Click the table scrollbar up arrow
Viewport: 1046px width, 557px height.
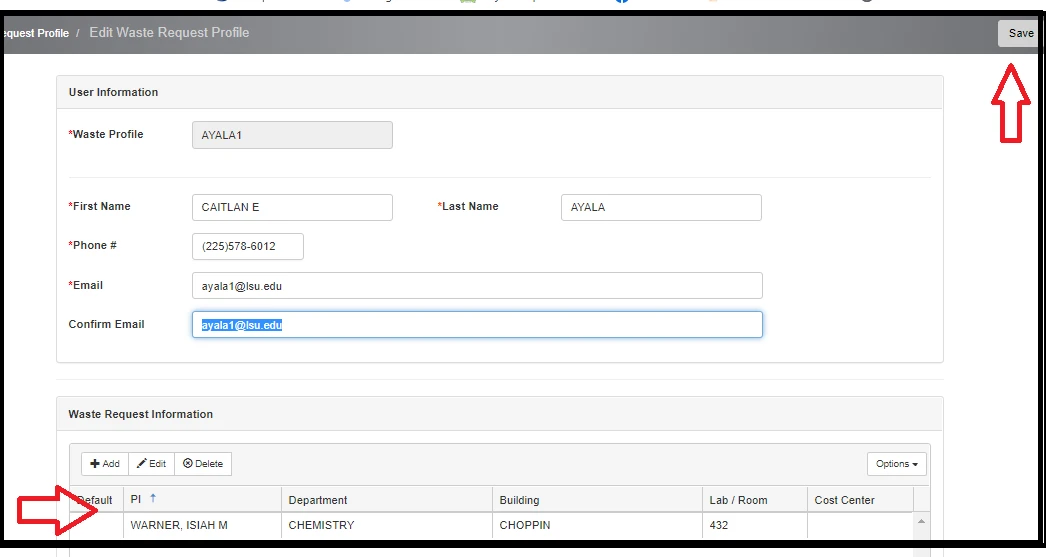point(921,521)
